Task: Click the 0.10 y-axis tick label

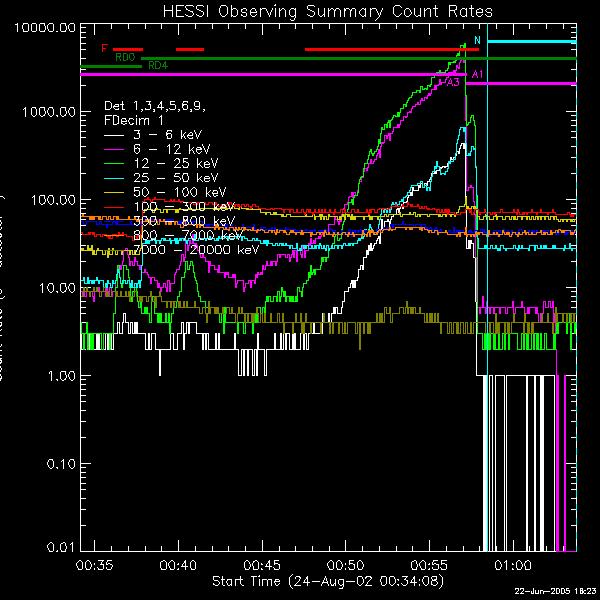Action: pos(62,464)
